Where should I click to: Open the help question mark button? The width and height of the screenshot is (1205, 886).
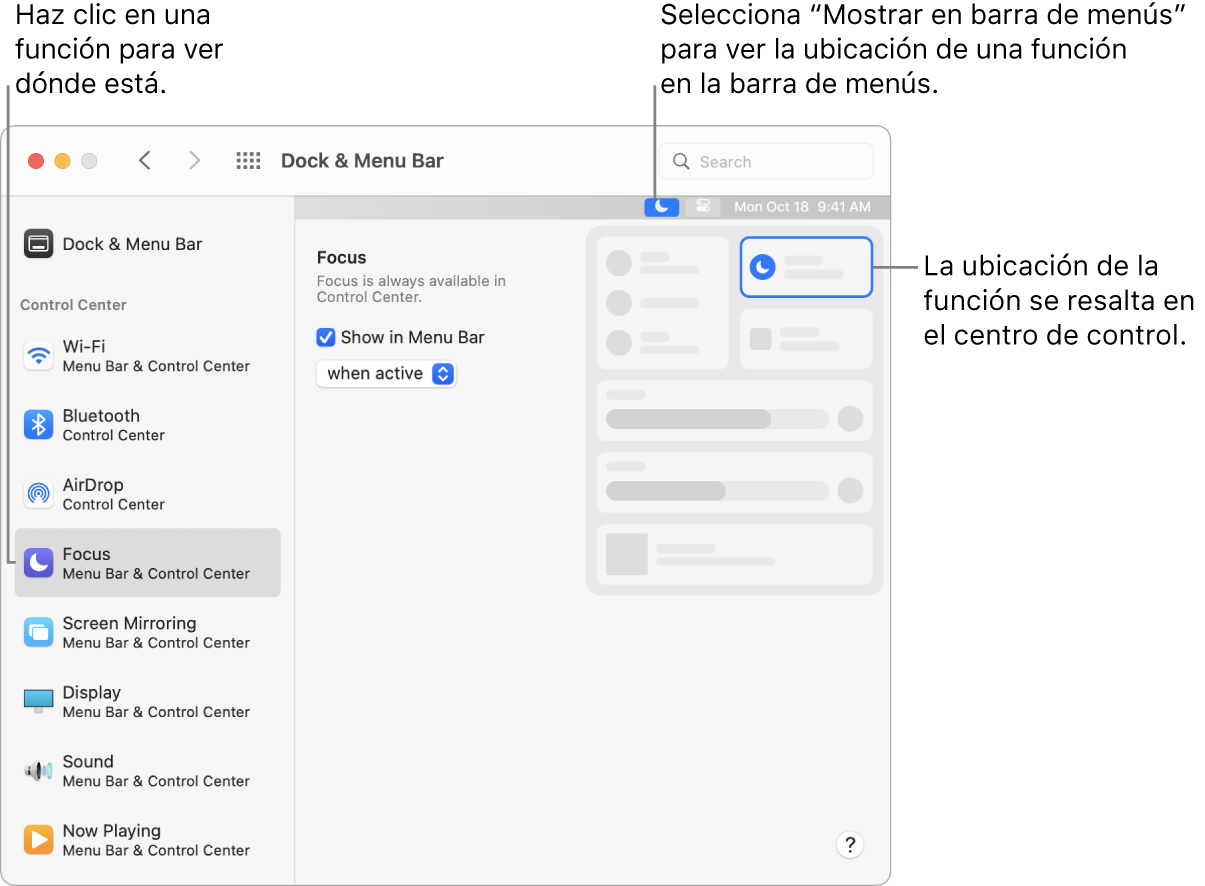point(850,845)
